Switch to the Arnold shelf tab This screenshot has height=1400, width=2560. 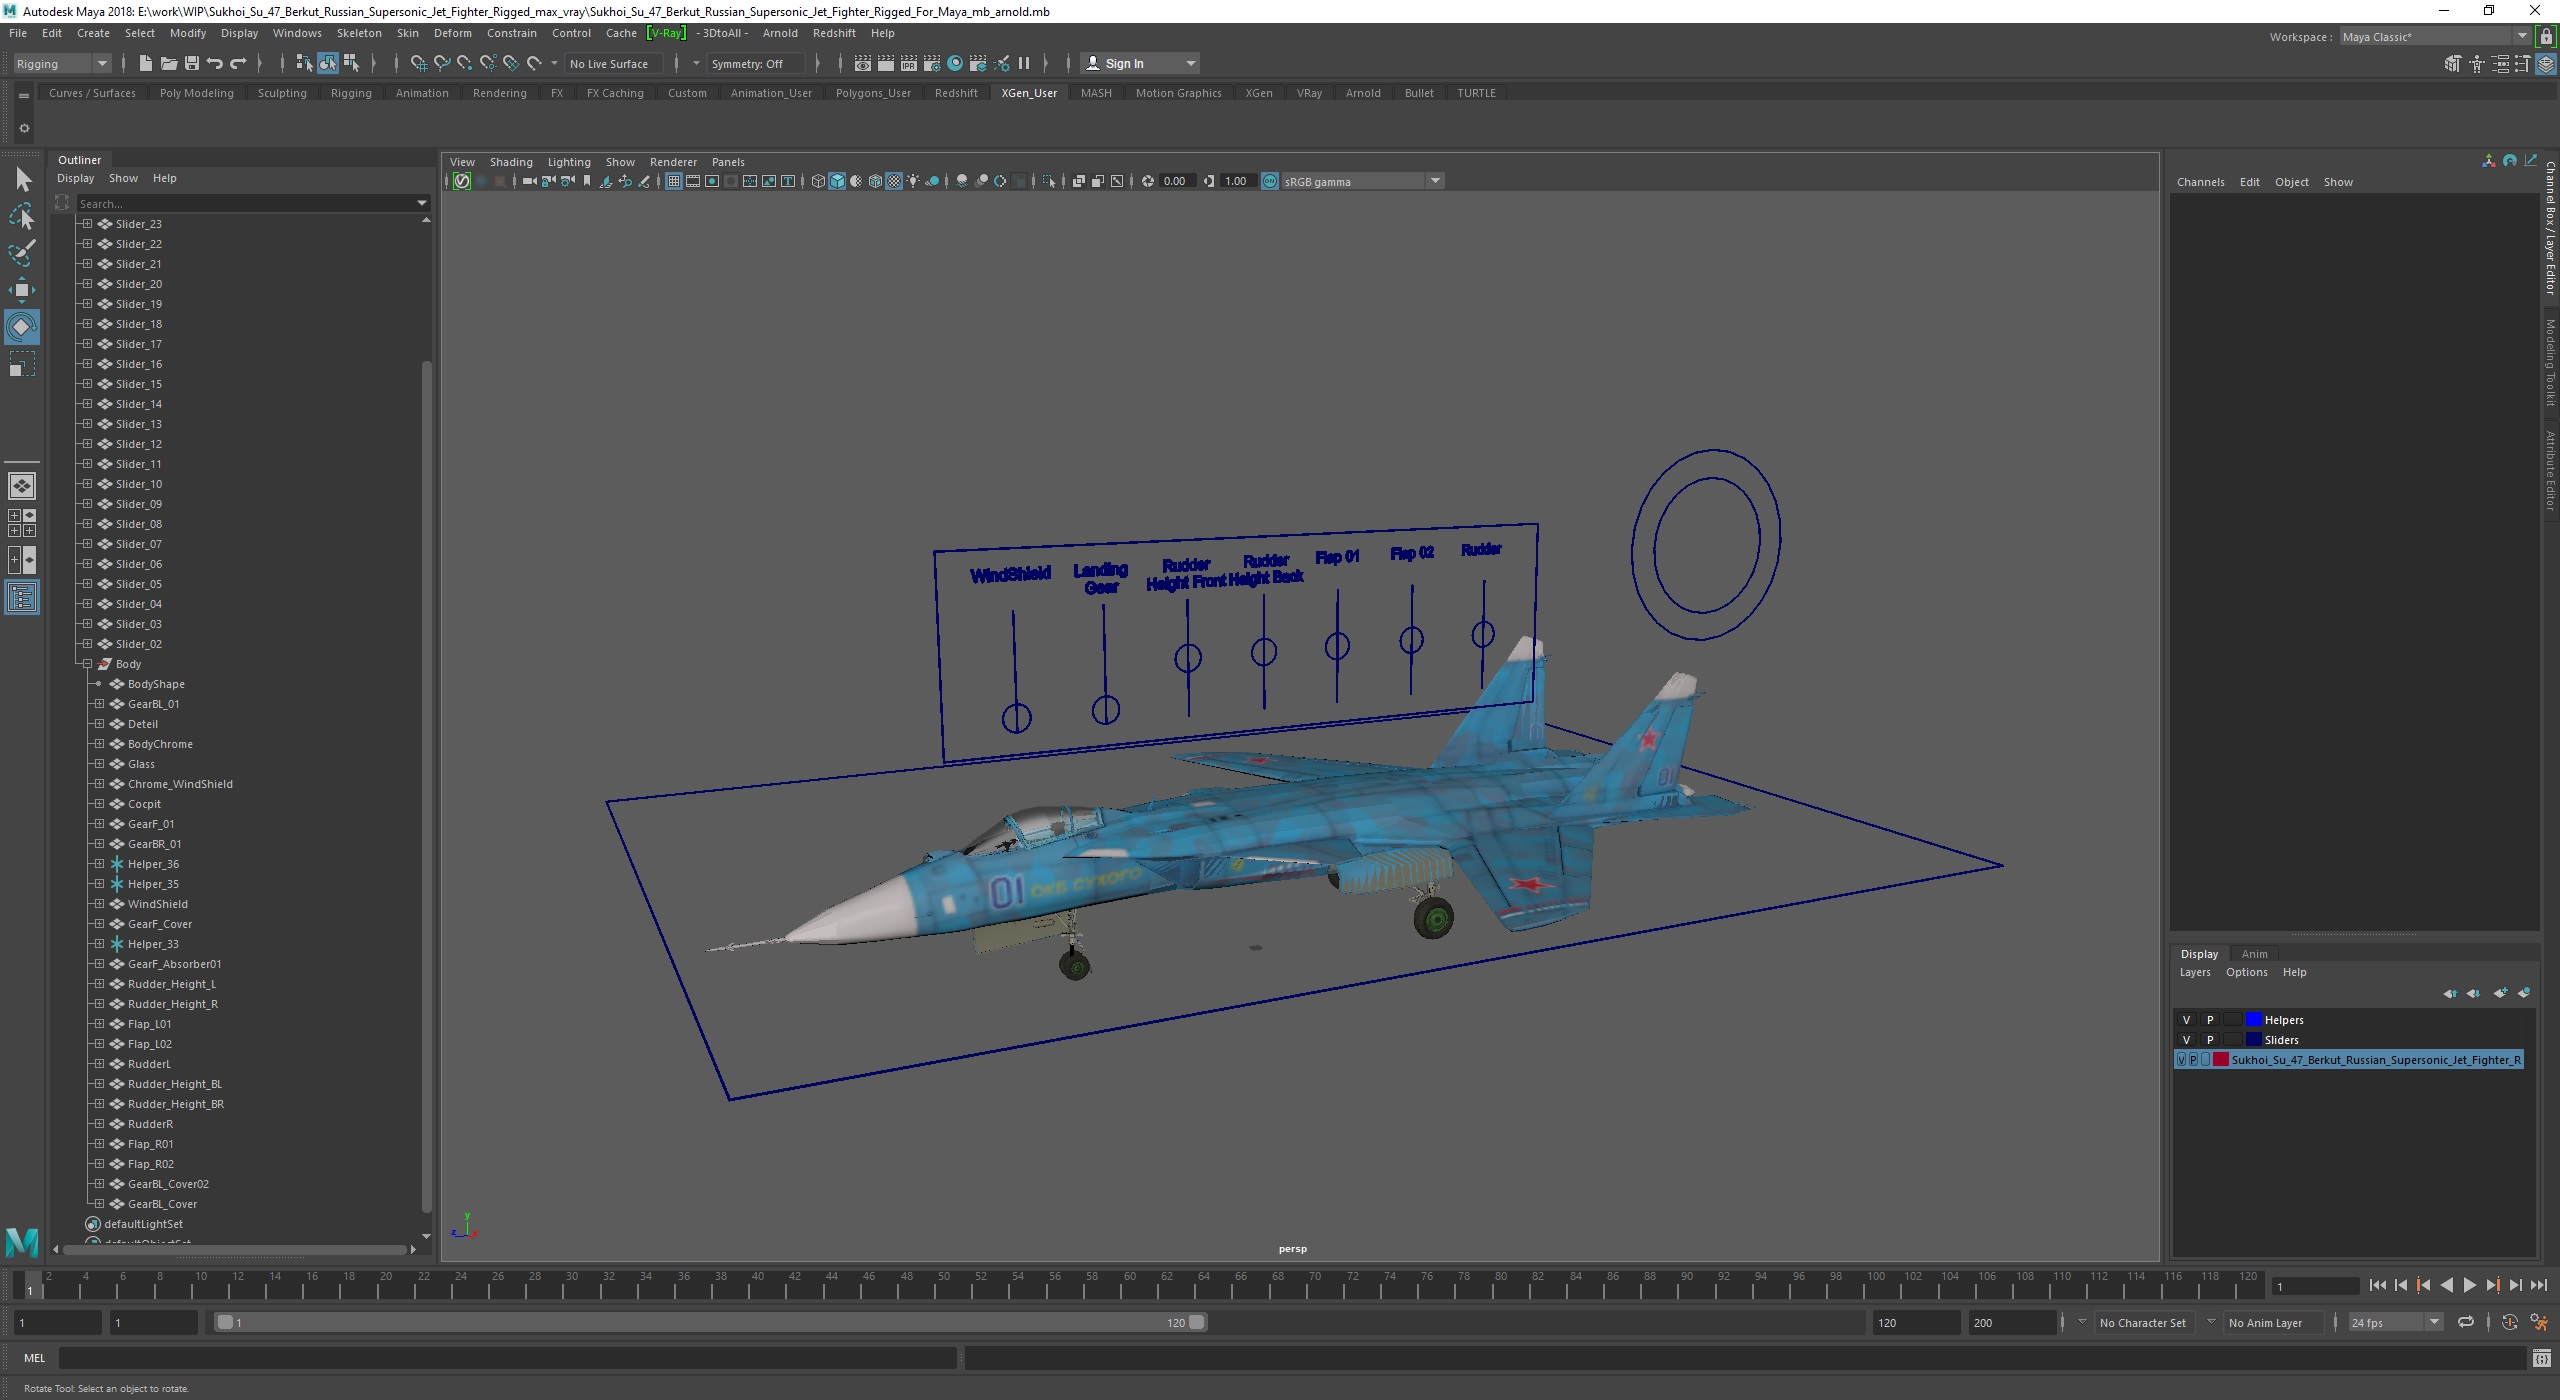click(1362, 93)
